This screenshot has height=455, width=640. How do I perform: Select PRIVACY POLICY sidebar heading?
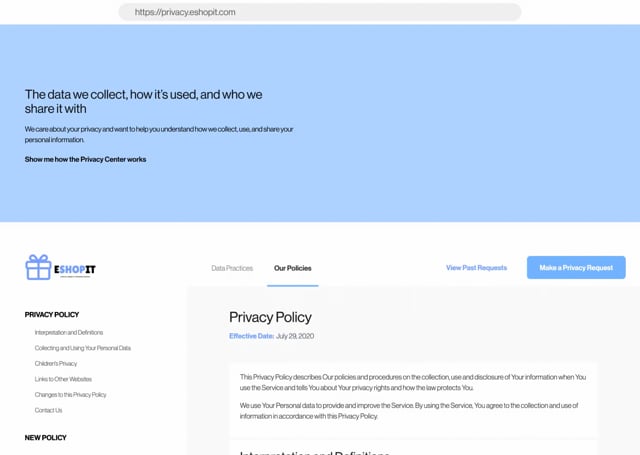(52, 315)
